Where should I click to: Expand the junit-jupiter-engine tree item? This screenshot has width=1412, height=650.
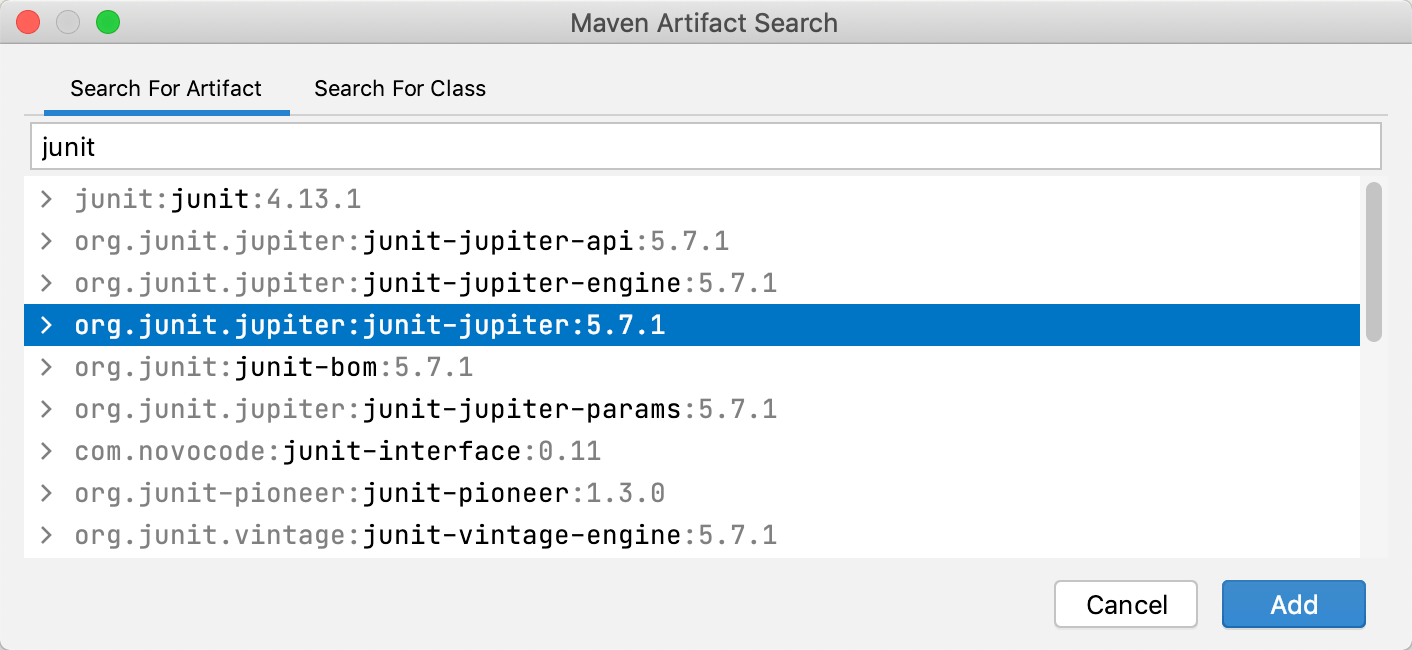point(46,282)
